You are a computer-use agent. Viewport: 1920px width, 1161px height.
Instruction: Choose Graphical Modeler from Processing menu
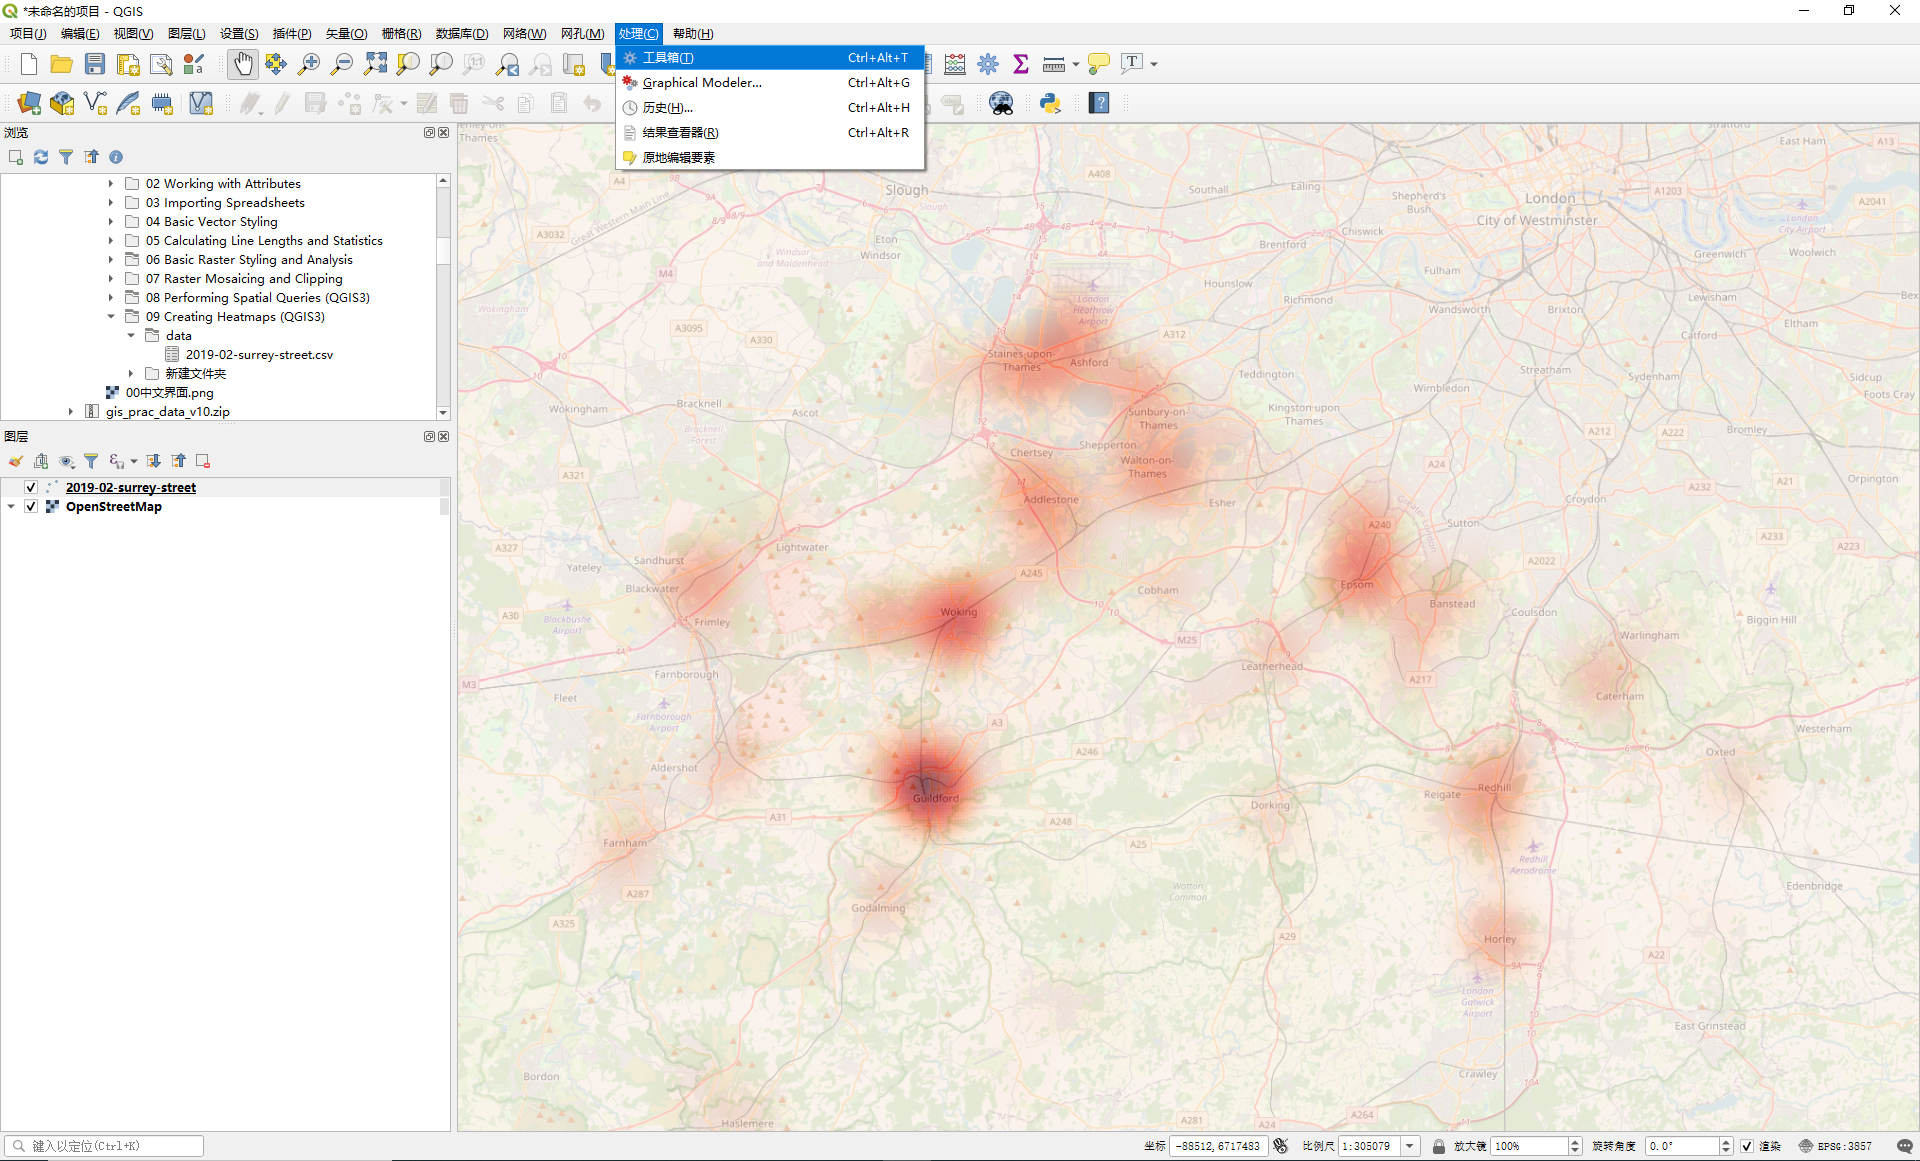tap(702, 83)
